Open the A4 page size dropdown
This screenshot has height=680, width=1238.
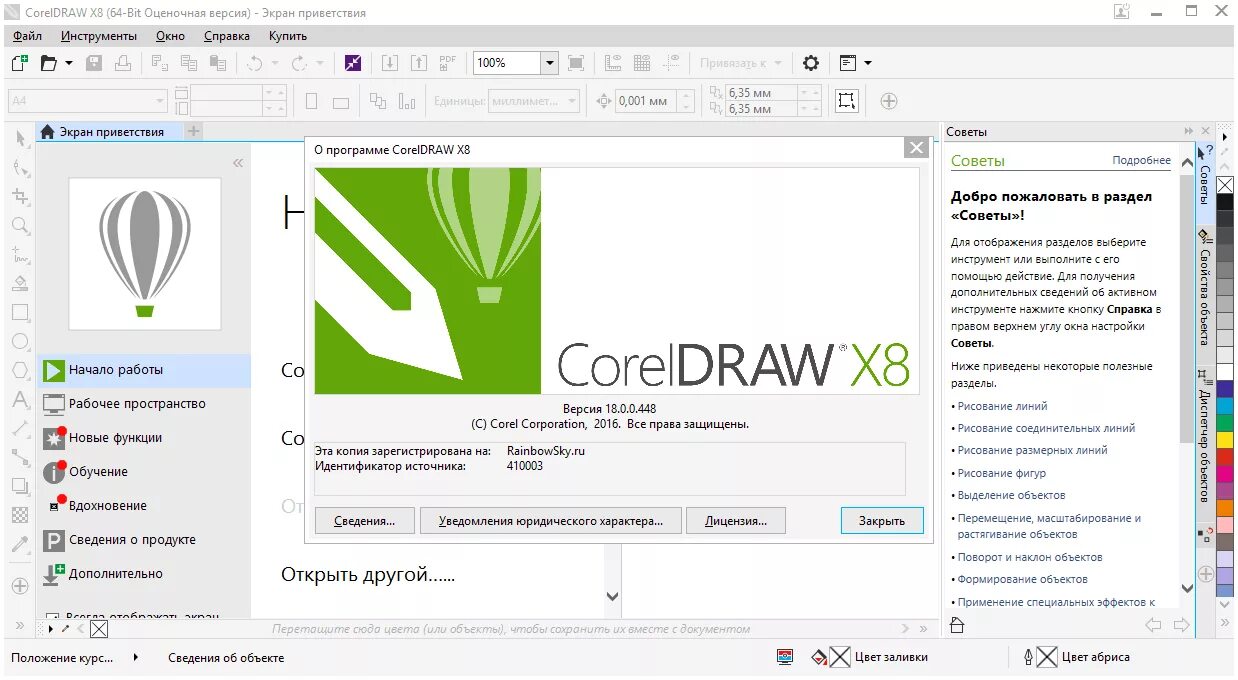pos(88,101)
